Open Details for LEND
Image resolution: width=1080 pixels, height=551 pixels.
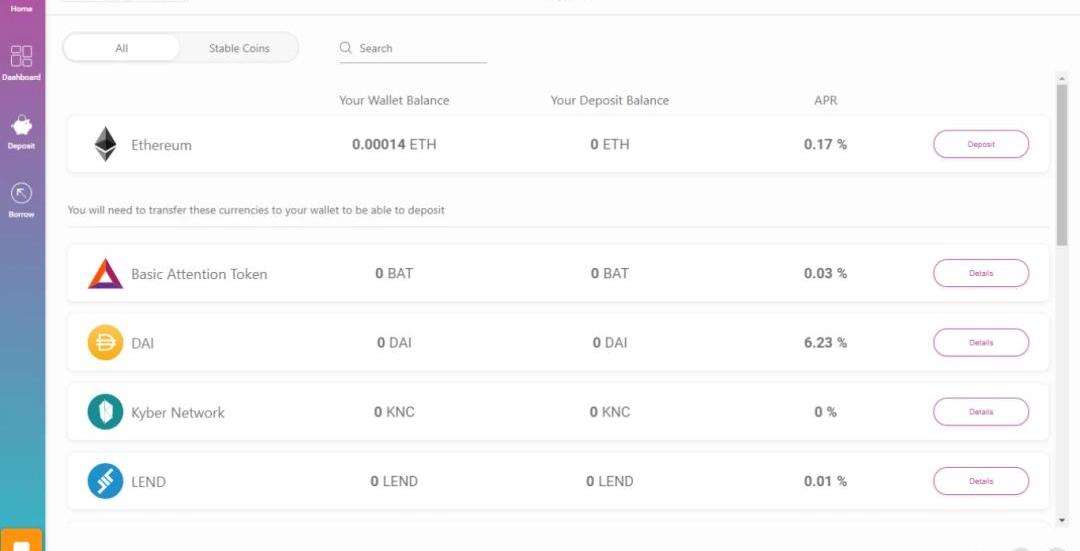[980, 481]
